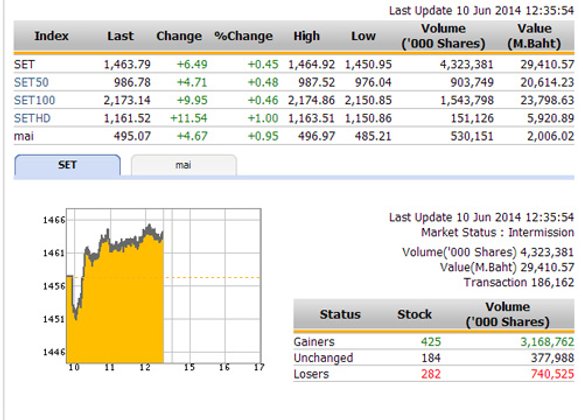This screenshot has width=583, height=420.
Task: Click the Index column header
Action: [x=52, y=36]
